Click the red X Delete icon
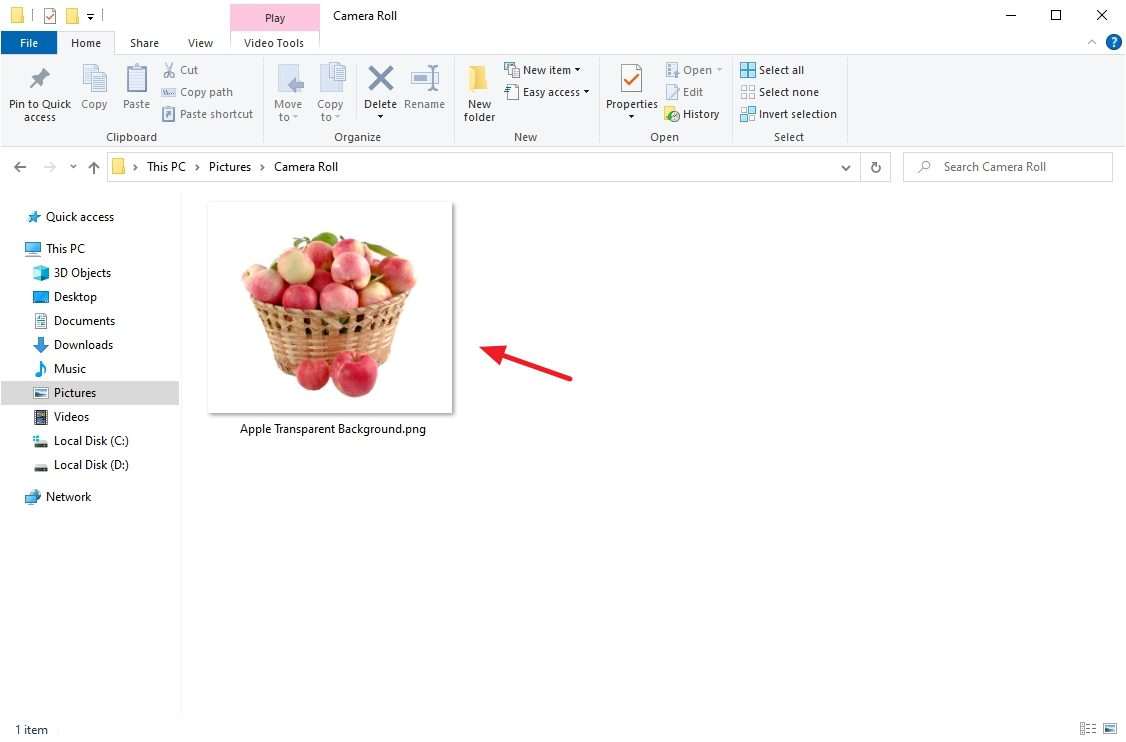The height and width of the screenshot is (742, 1126). [381, 79]
